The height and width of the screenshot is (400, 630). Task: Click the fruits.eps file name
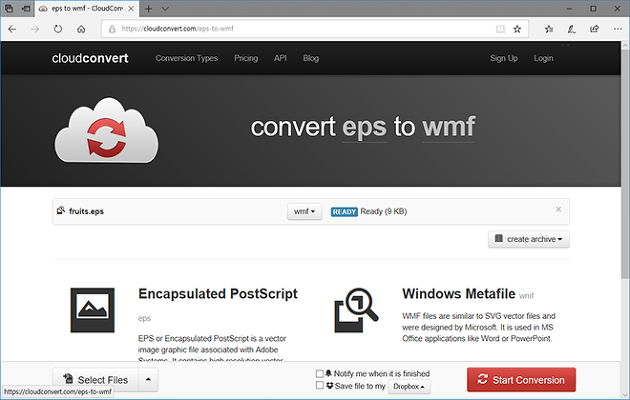tap(86, 211)
